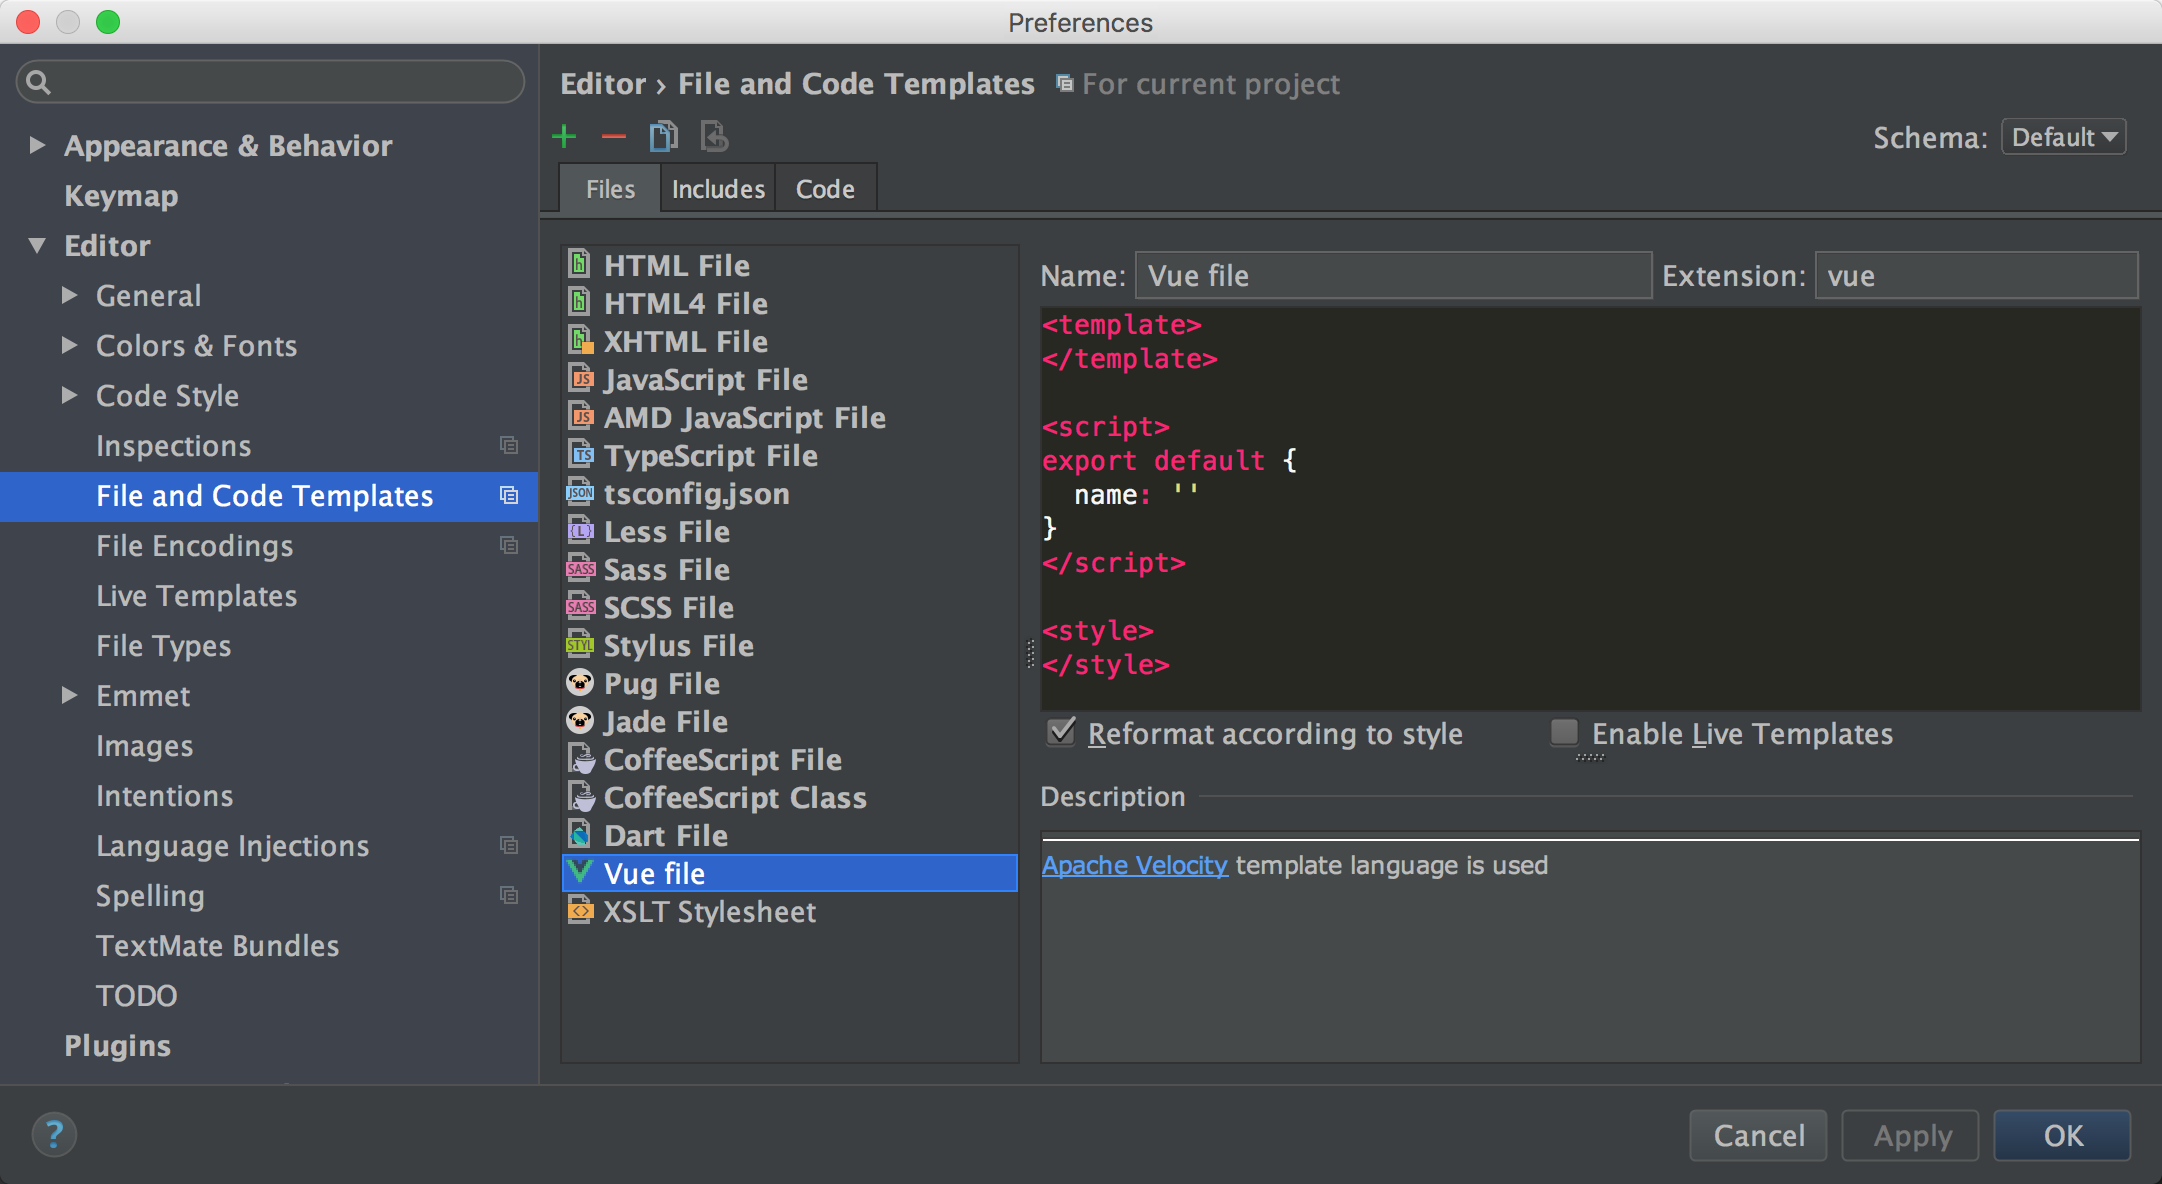Expand the Emmet subsection
This screenshot has width=2162, height=1184.
coord(69,695)
